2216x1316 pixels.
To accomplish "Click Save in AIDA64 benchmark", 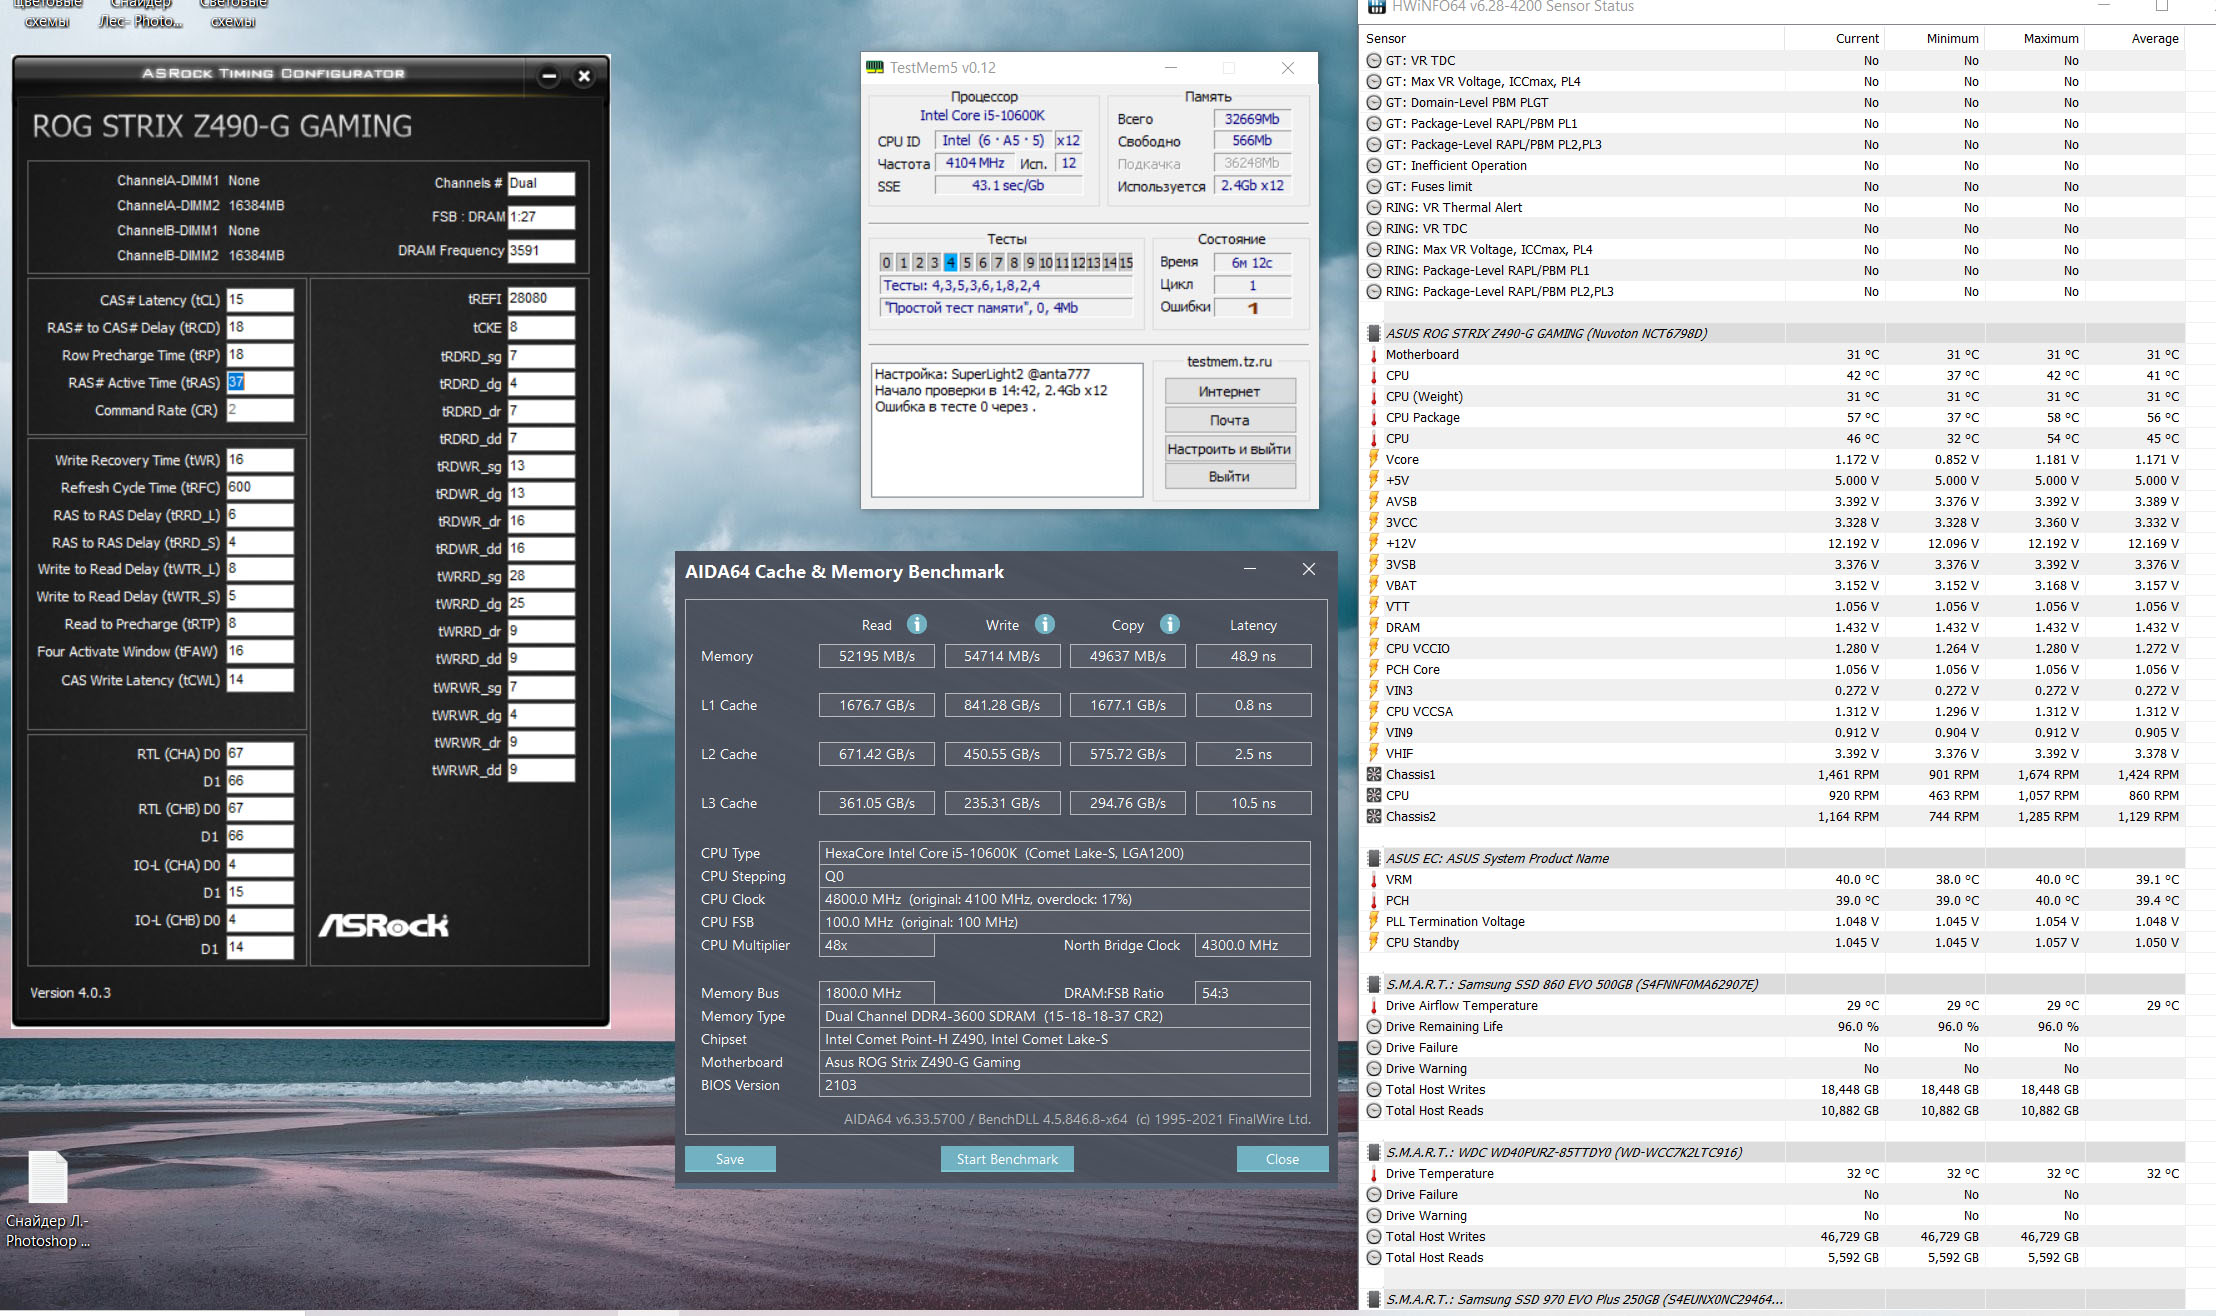I will [729, 1159].
